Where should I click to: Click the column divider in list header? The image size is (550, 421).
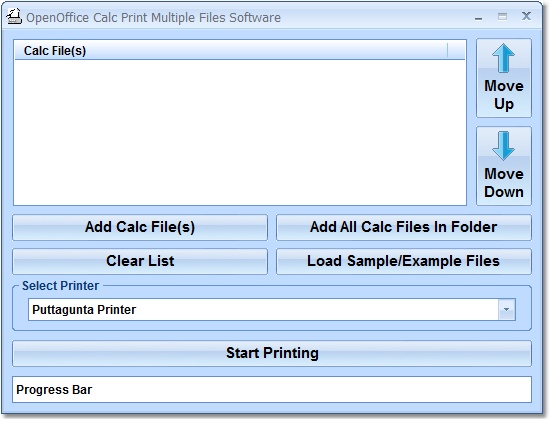[448, 51]
